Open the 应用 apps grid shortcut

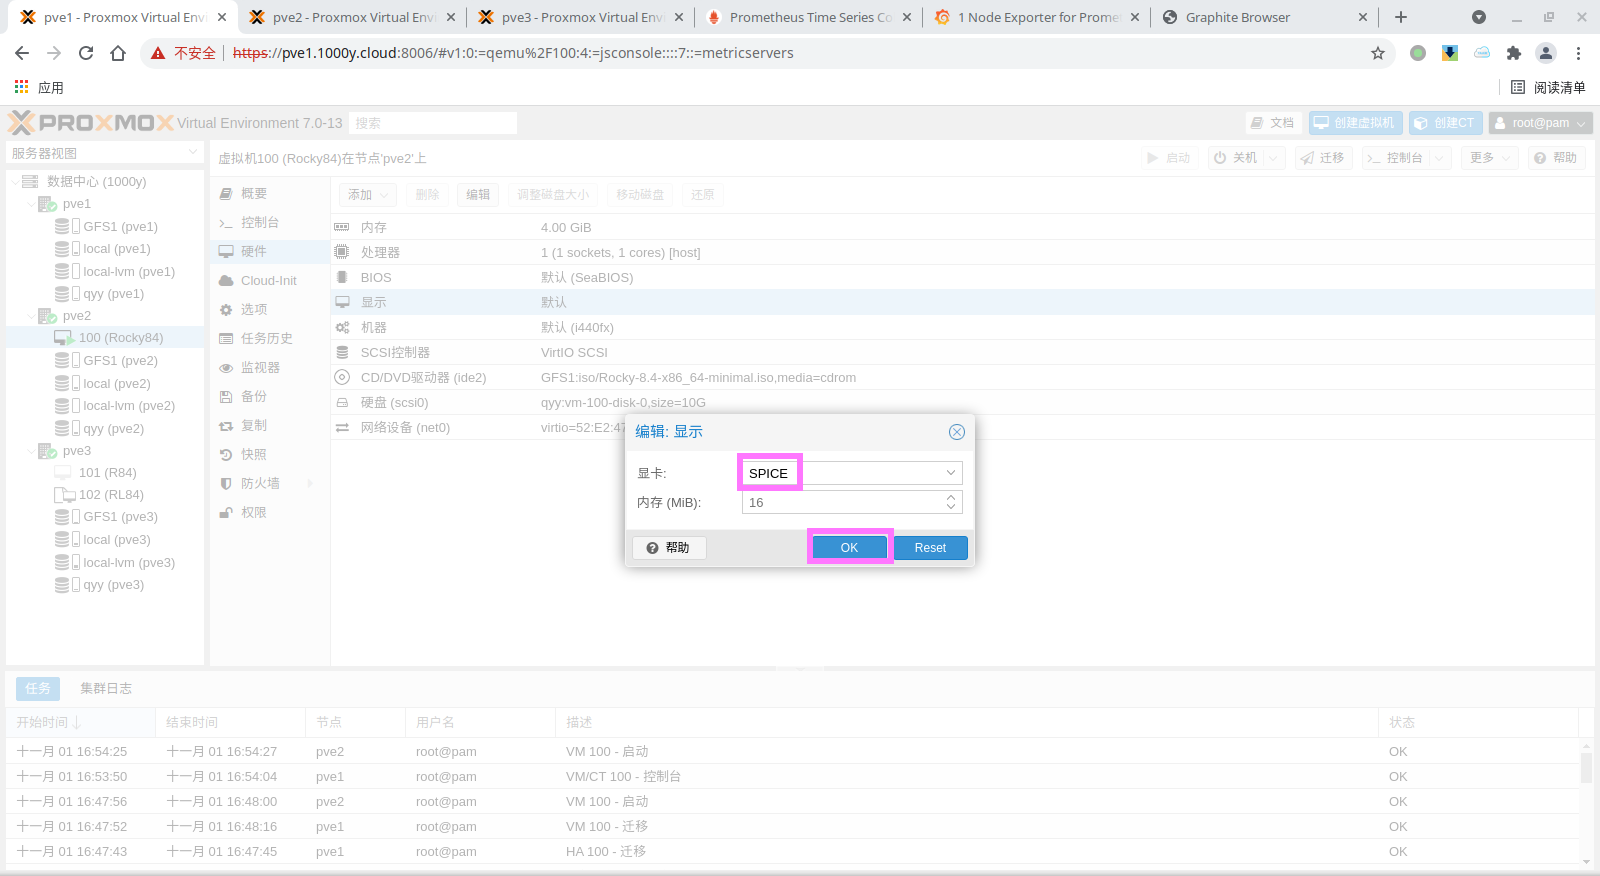coord(39,88)
